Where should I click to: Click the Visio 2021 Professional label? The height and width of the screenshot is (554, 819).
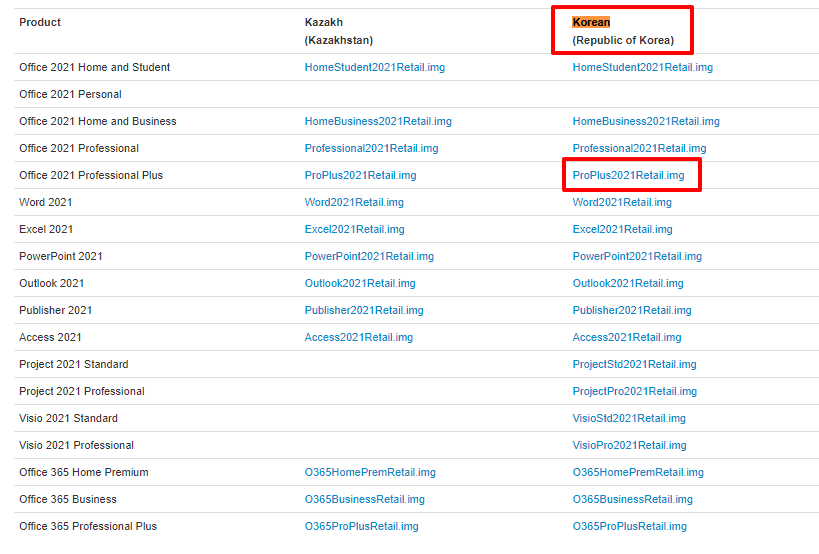76,445
